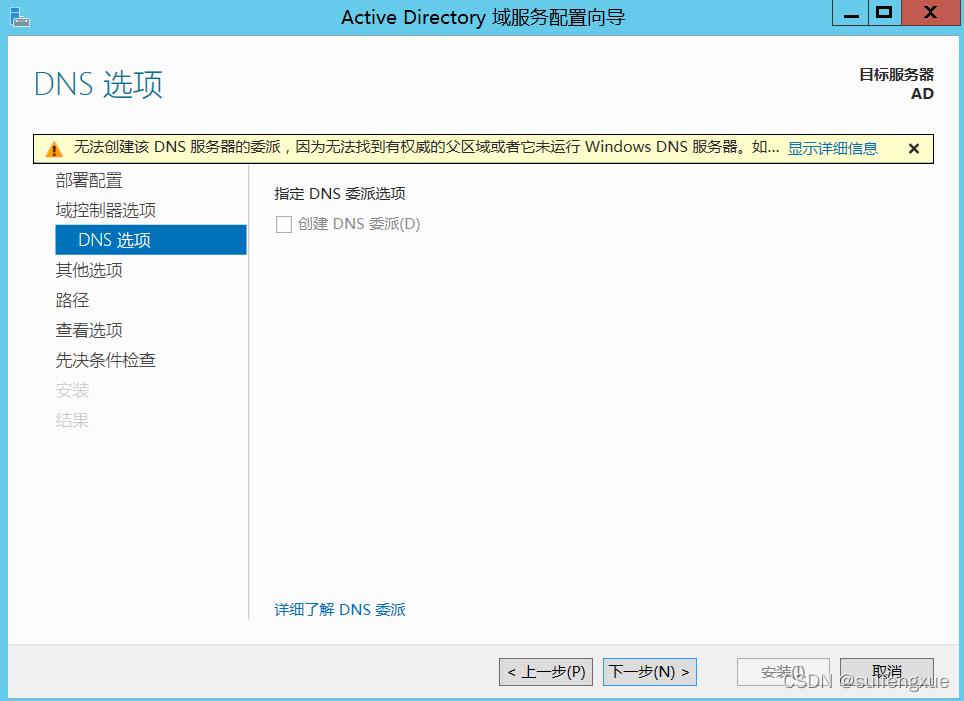Go back with the 上一步 button
This screenshot has height=701, width=964.
pos(545,671)
